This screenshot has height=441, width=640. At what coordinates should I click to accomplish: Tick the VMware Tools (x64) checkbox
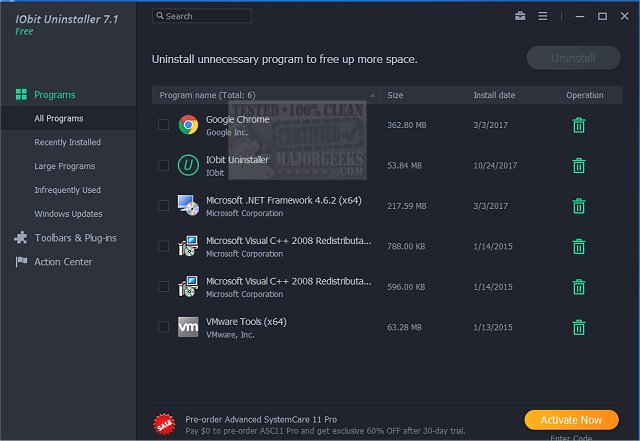coord(163,327)
